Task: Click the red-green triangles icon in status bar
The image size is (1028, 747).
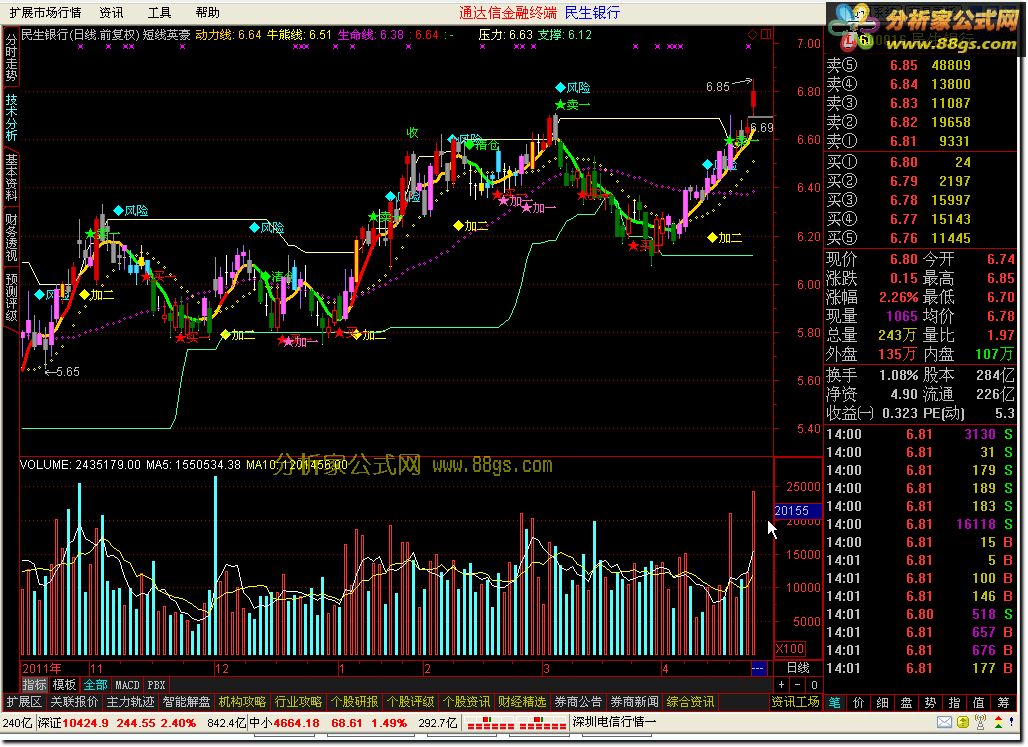Action: [998, 722]
